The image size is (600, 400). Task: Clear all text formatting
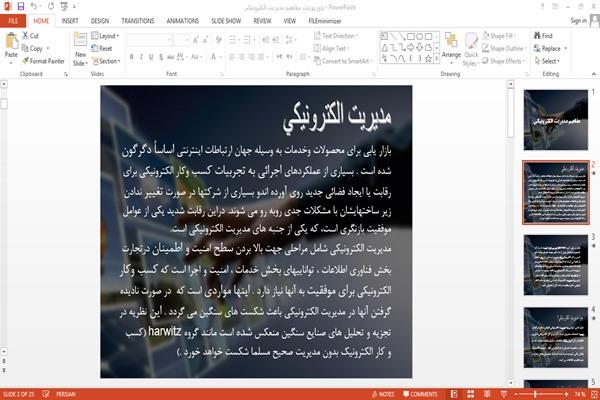(218, 40)
